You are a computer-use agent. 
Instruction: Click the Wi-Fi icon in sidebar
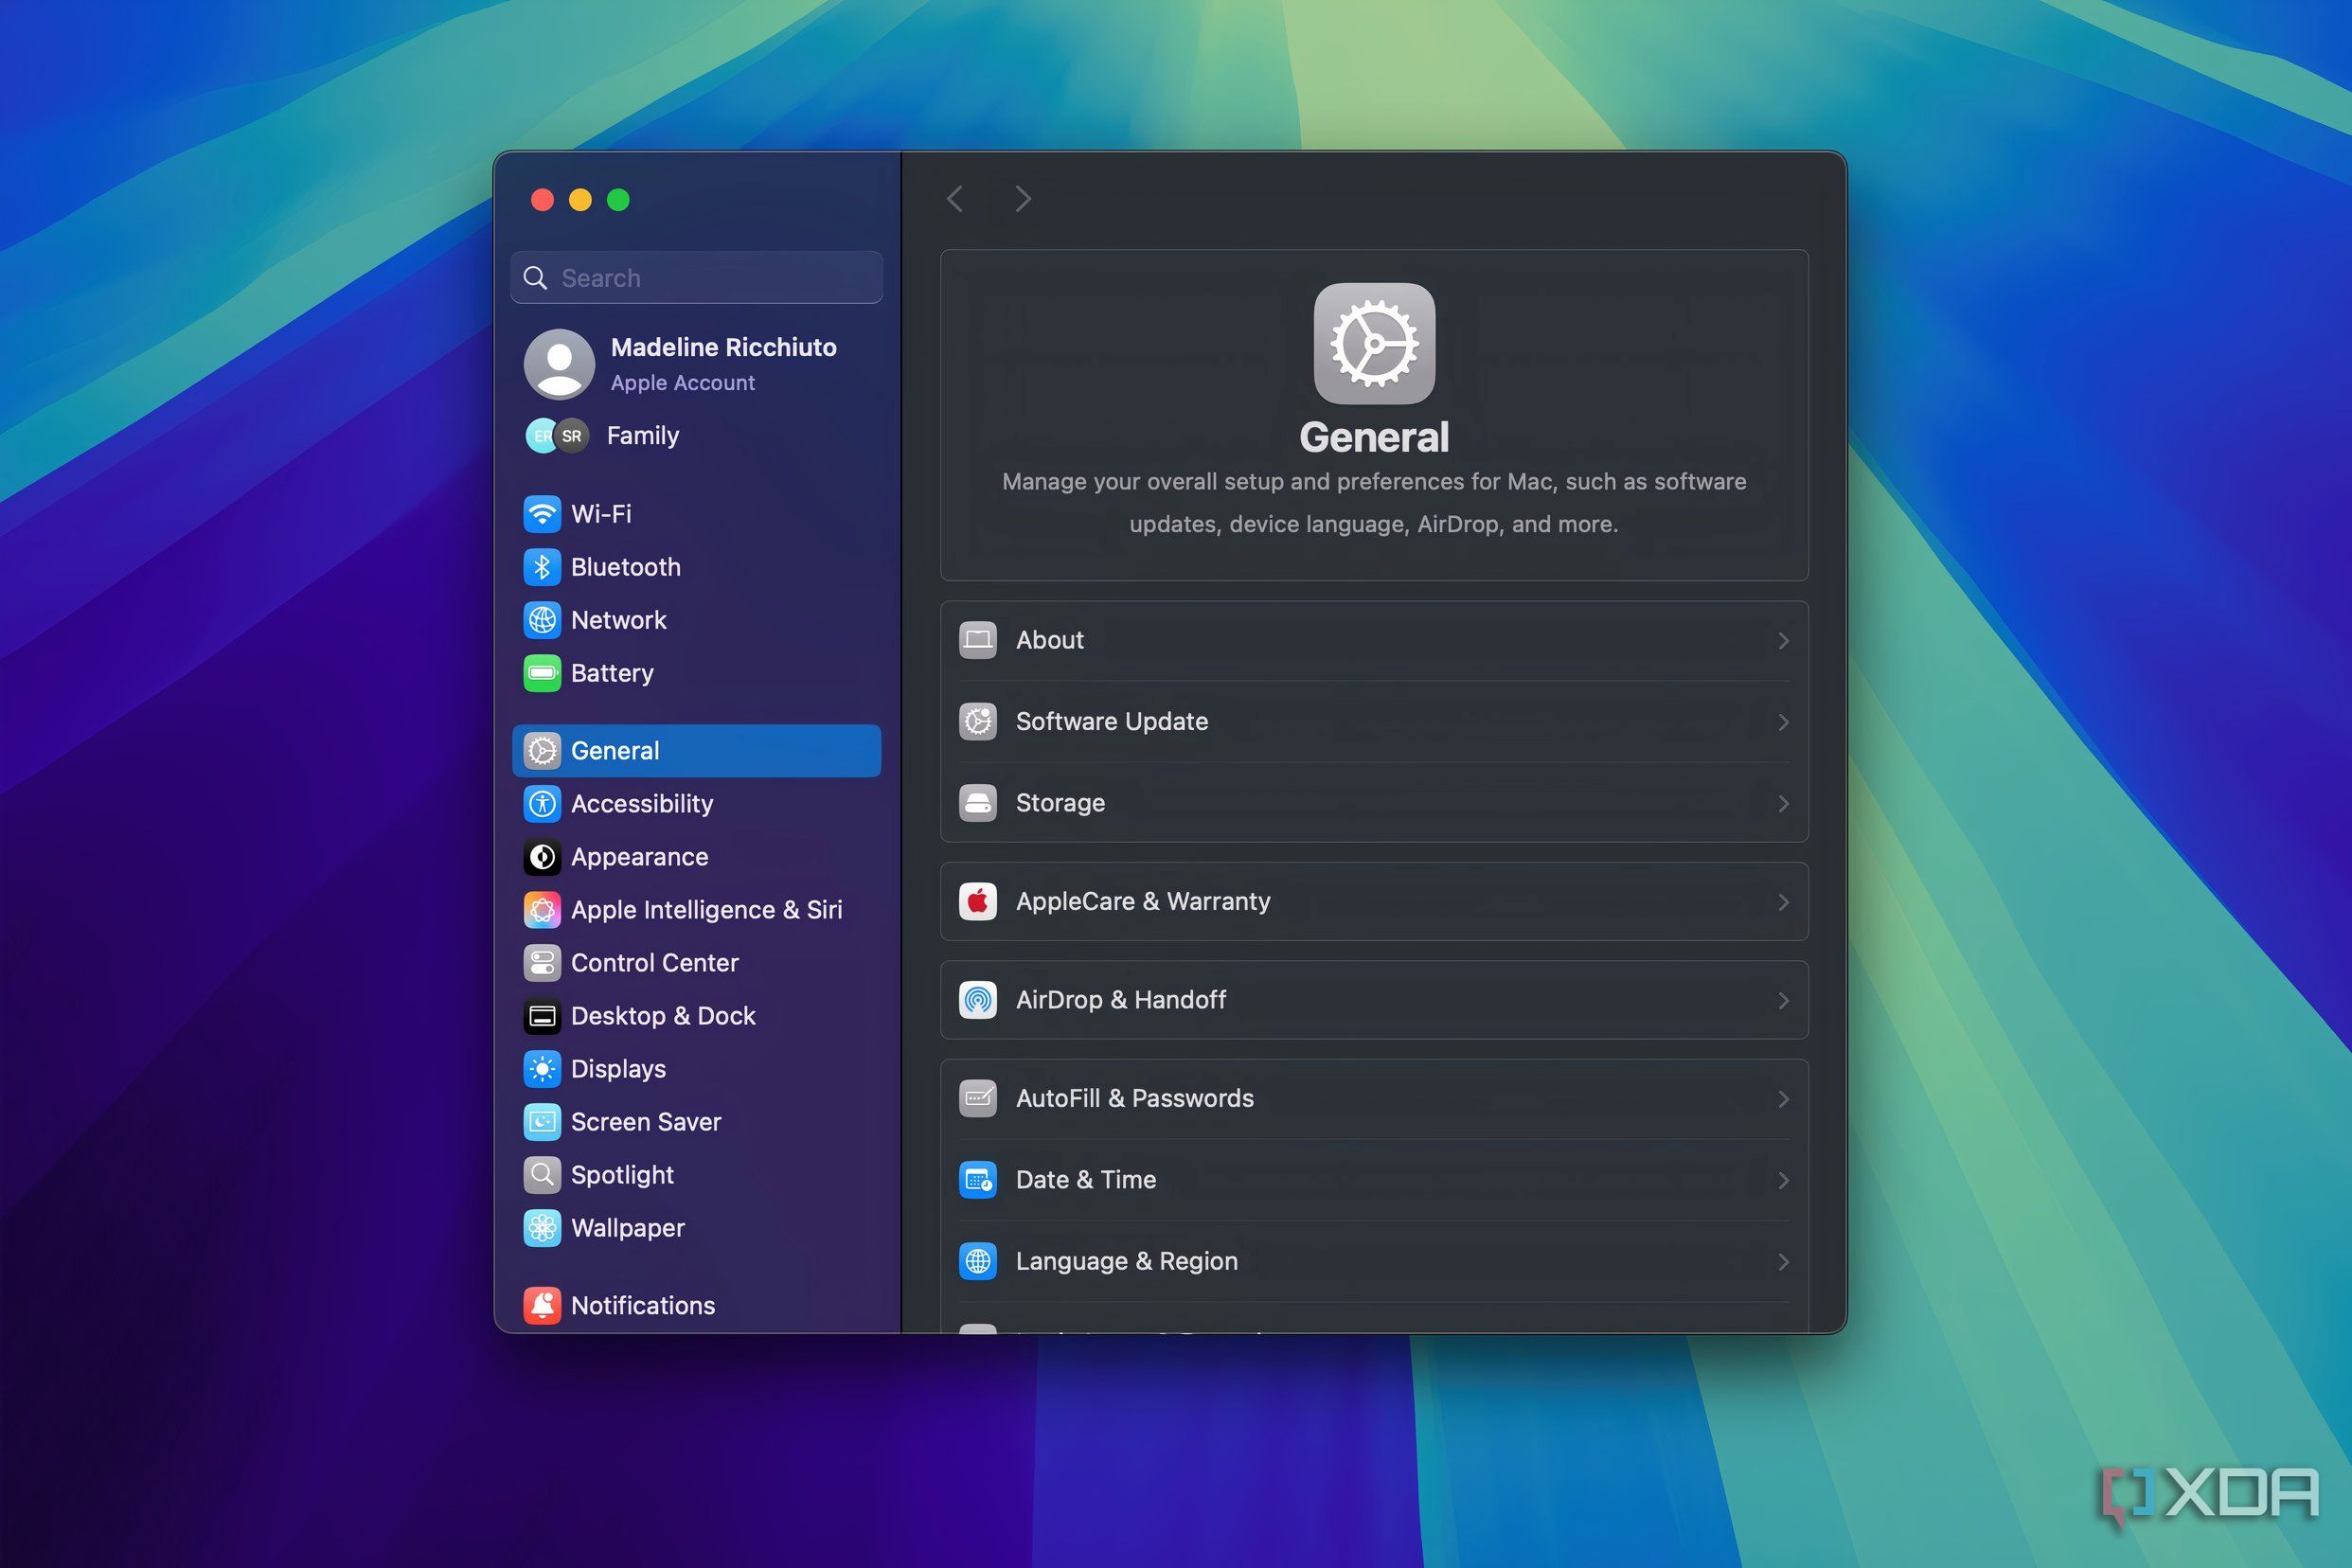[542, 514]
